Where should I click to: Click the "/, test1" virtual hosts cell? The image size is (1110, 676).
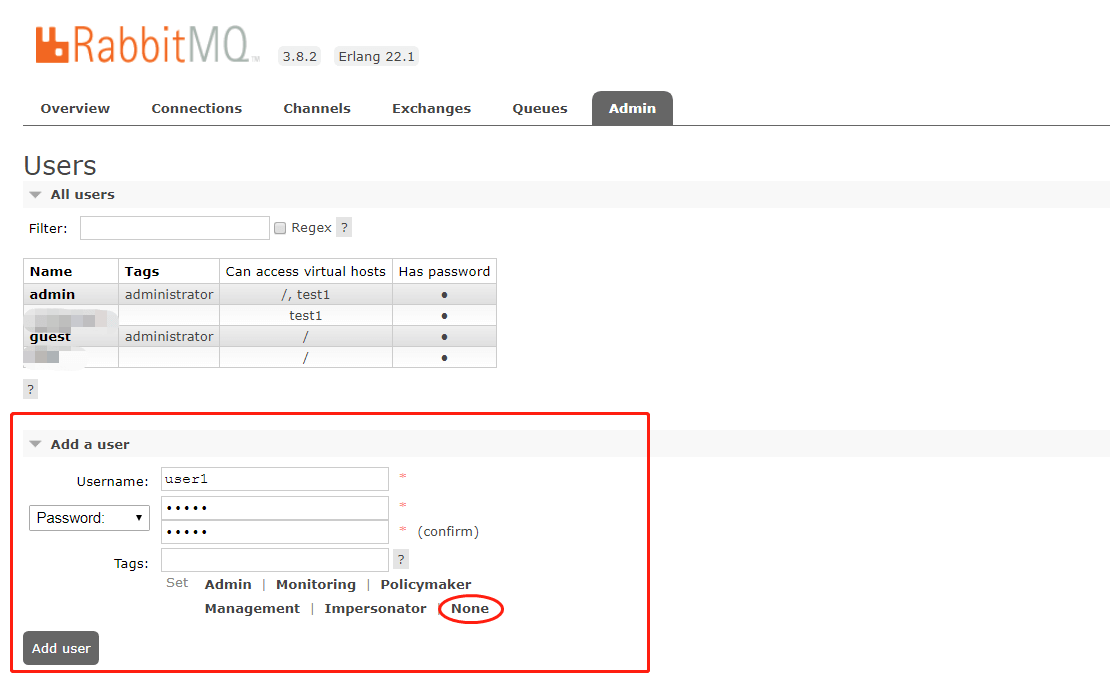[x=306, y=294]
